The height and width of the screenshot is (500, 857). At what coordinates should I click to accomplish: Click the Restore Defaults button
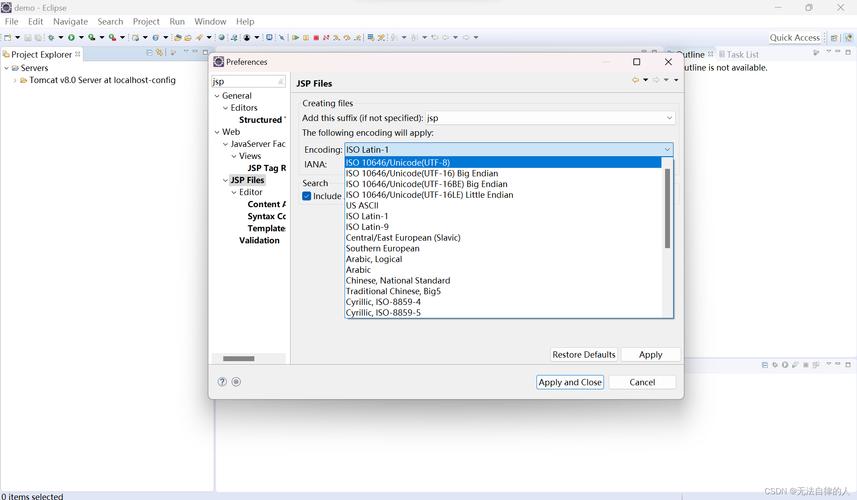tap(583, 354)
